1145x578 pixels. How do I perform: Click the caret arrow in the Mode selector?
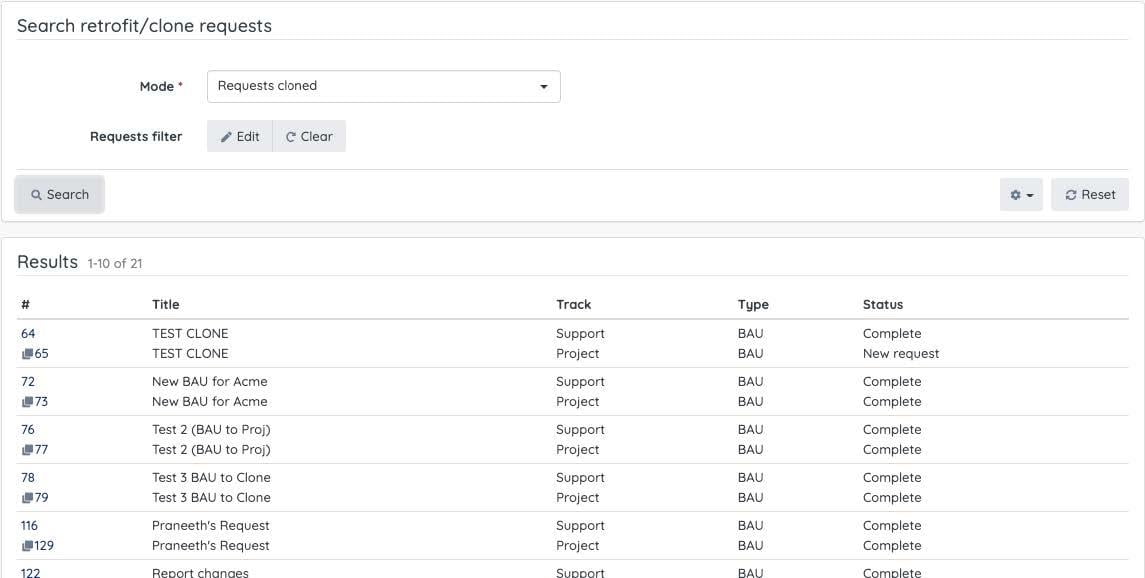click(x=543, y=86)
